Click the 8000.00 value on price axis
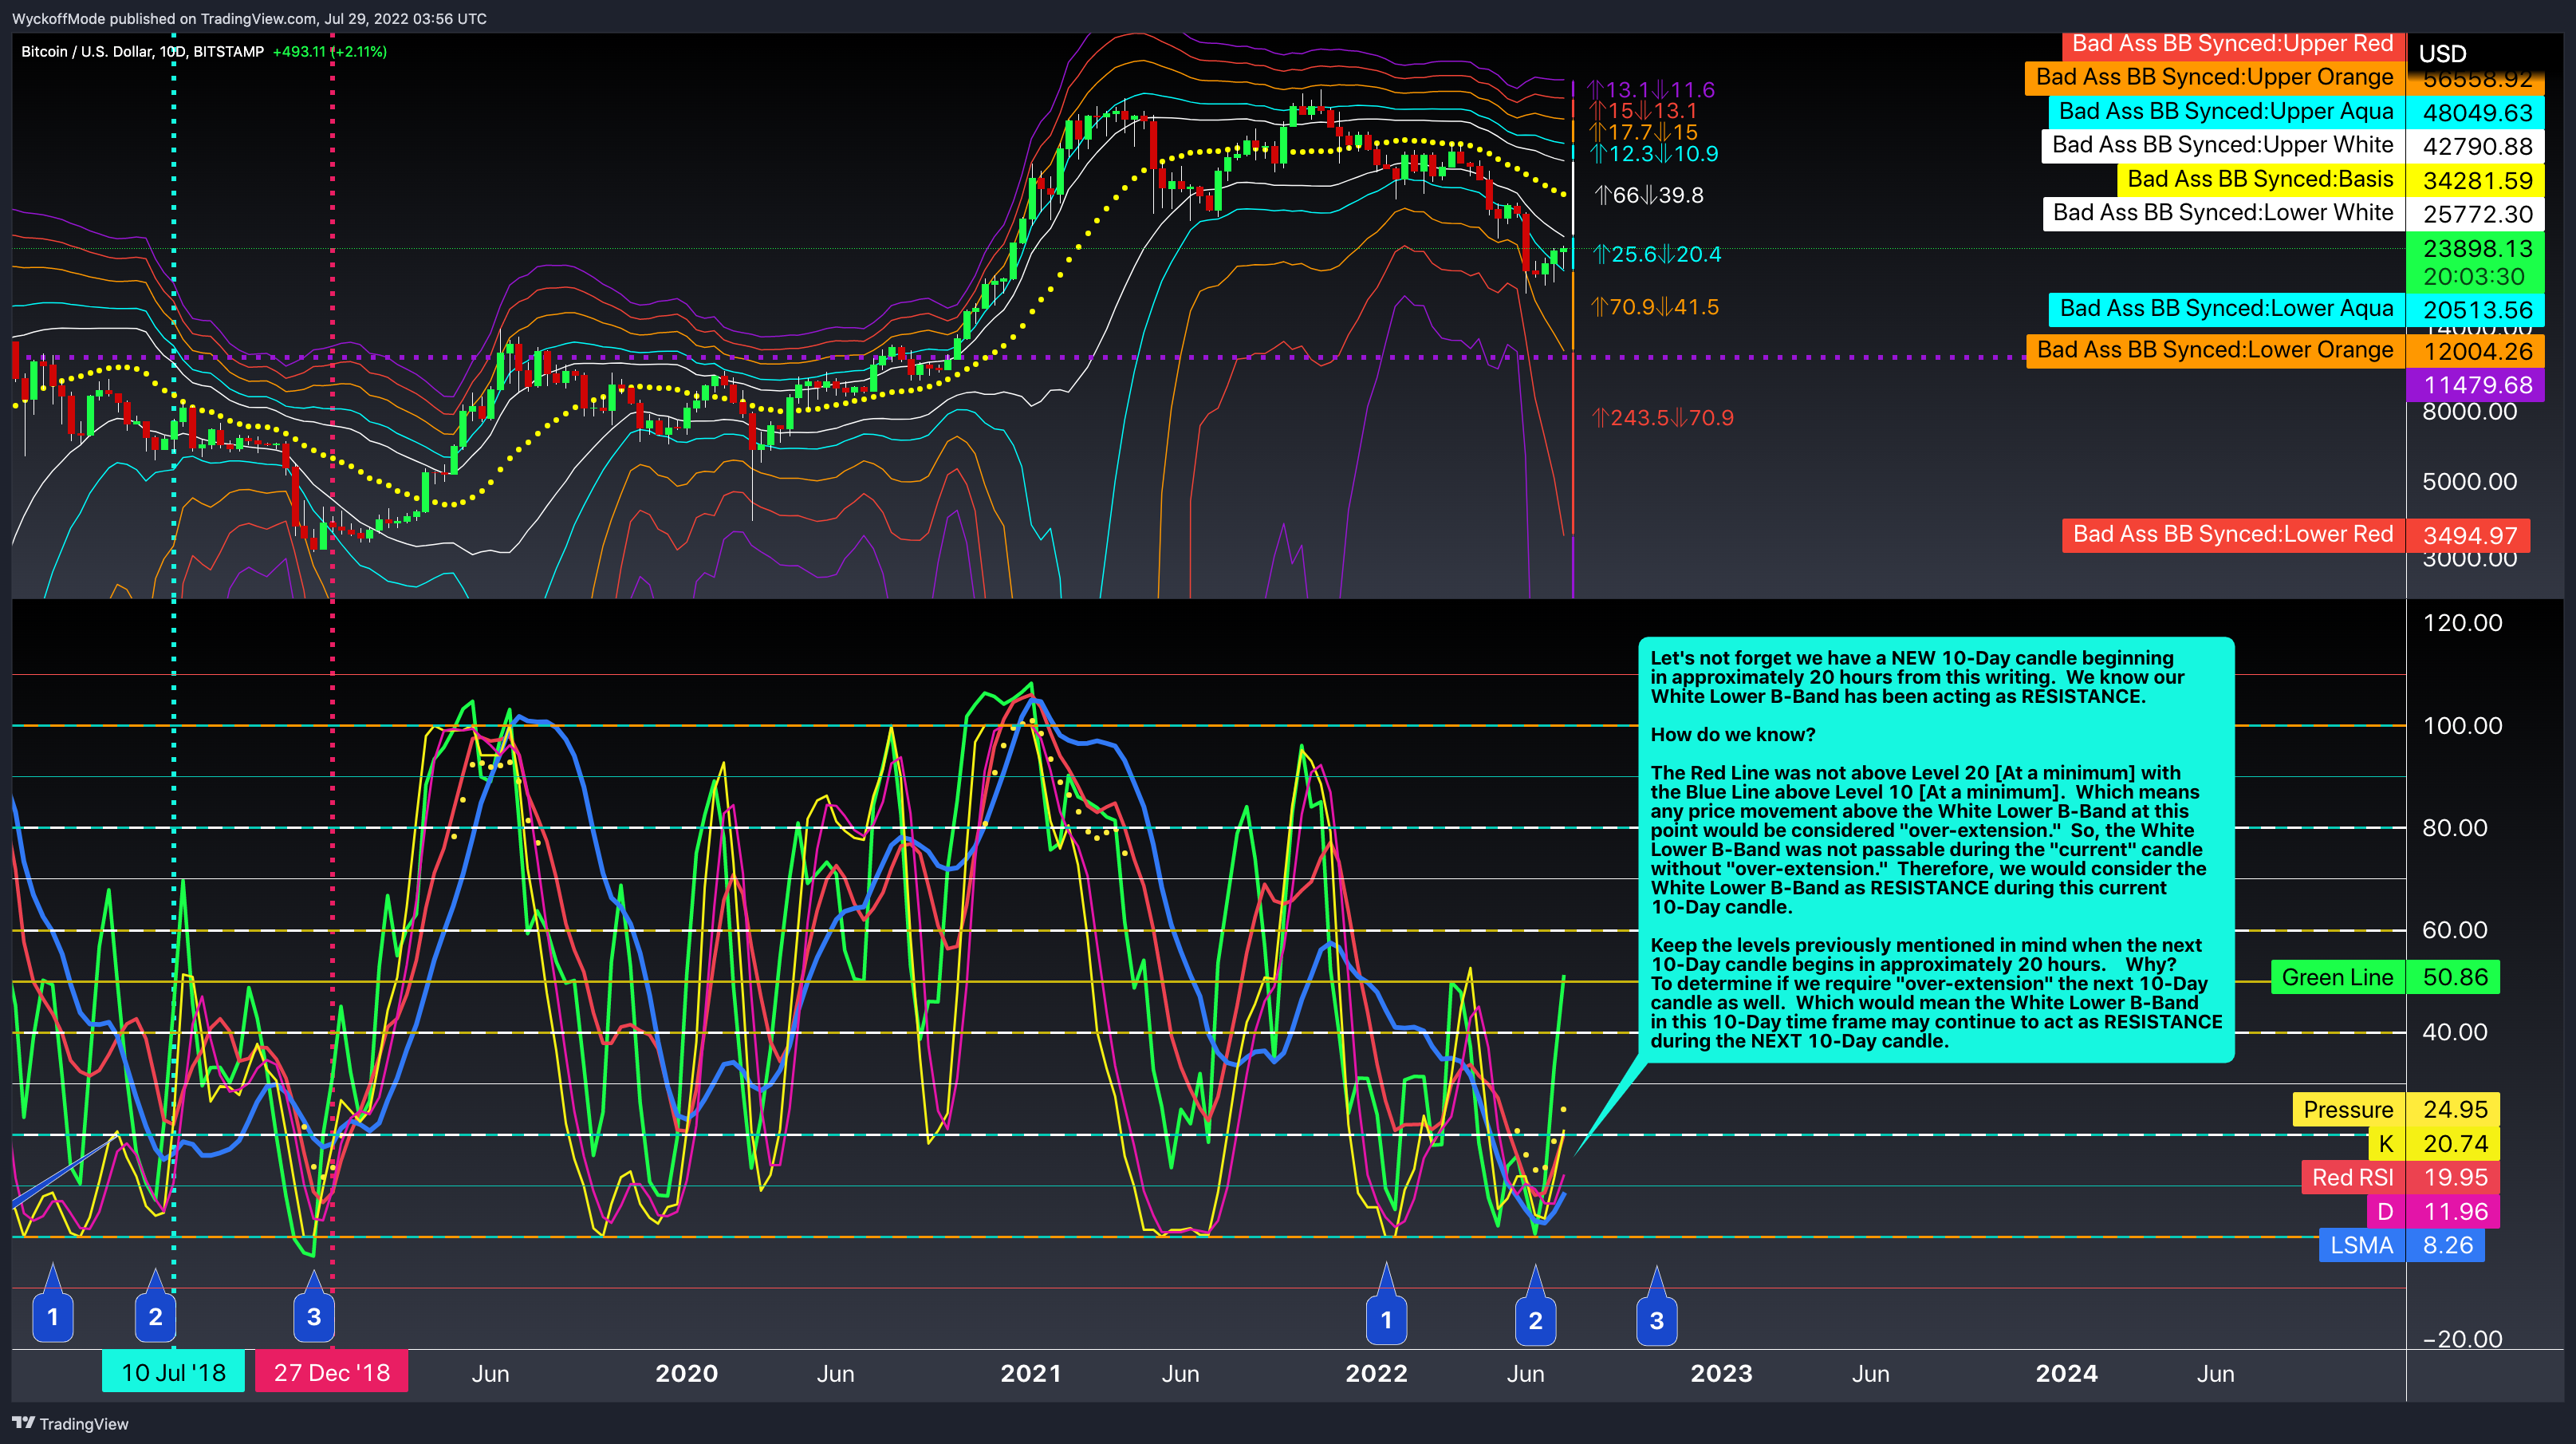The height and width of the screenshot is (1444, 2576). [x=2469, y=412]
